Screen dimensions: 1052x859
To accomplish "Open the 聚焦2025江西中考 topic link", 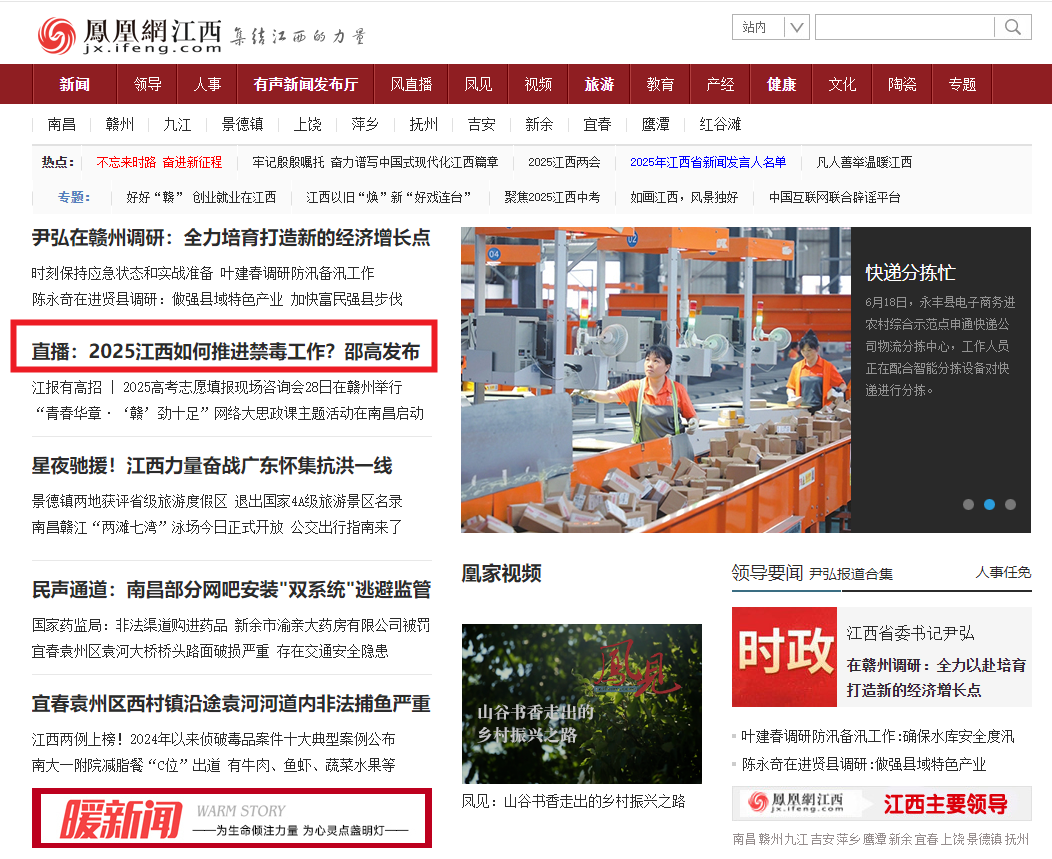I will point(552,197).
